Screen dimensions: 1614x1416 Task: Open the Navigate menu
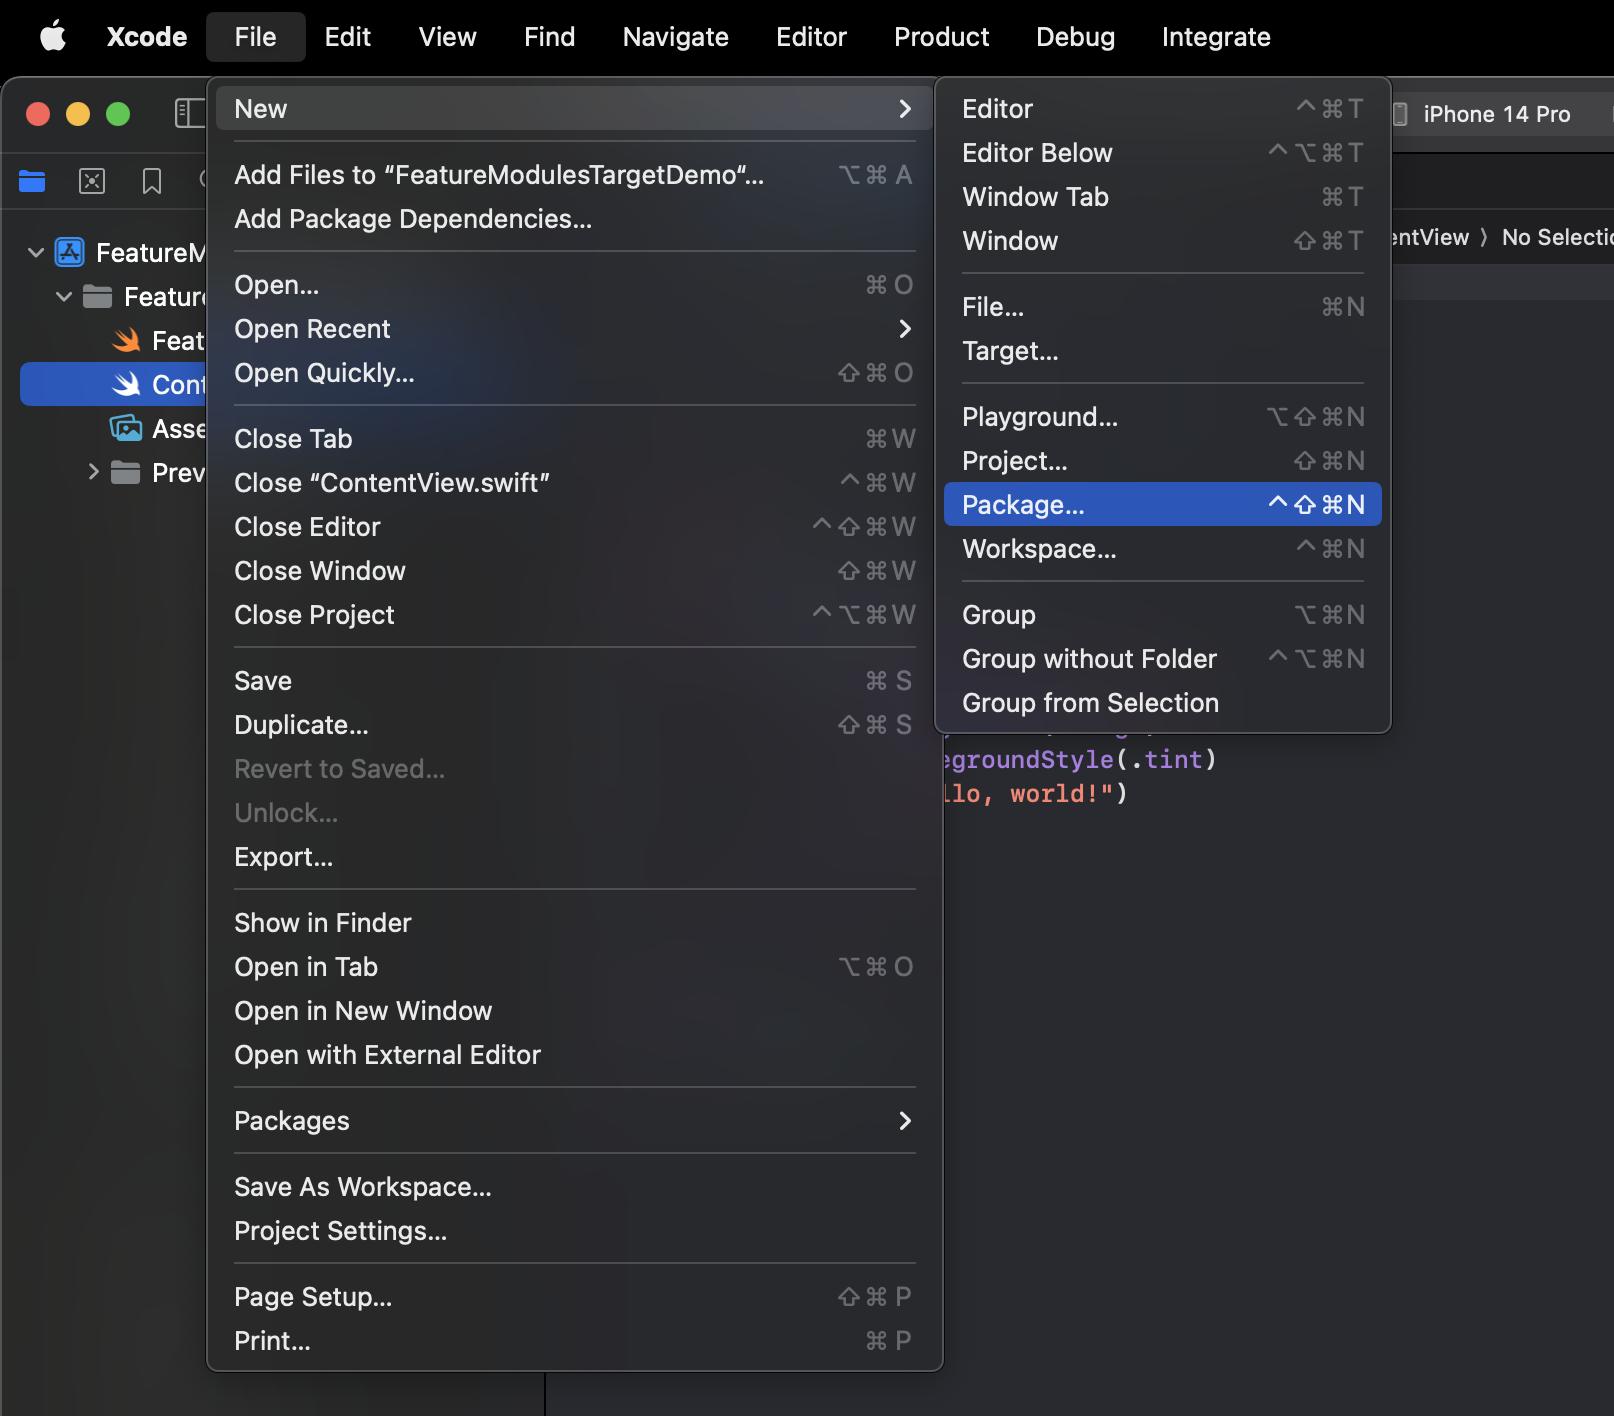pos(675,37)
